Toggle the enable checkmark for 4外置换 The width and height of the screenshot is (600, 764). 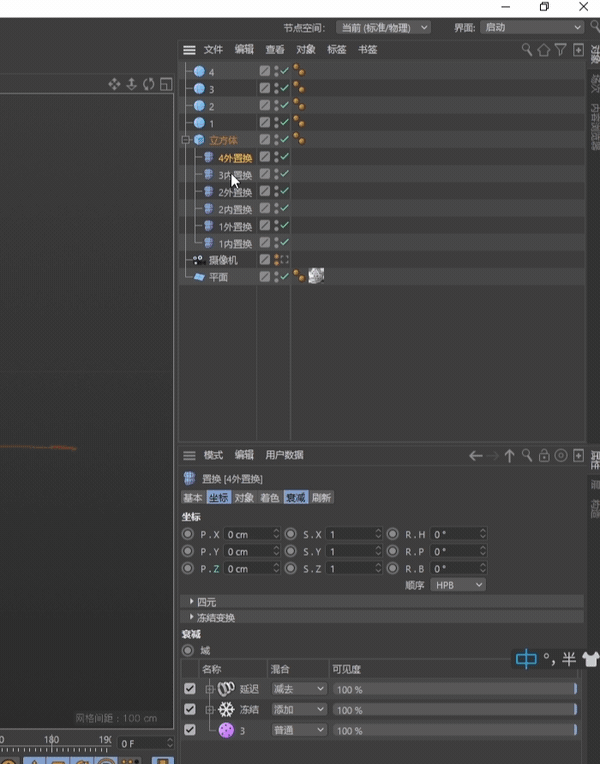[x=285, y=156]
